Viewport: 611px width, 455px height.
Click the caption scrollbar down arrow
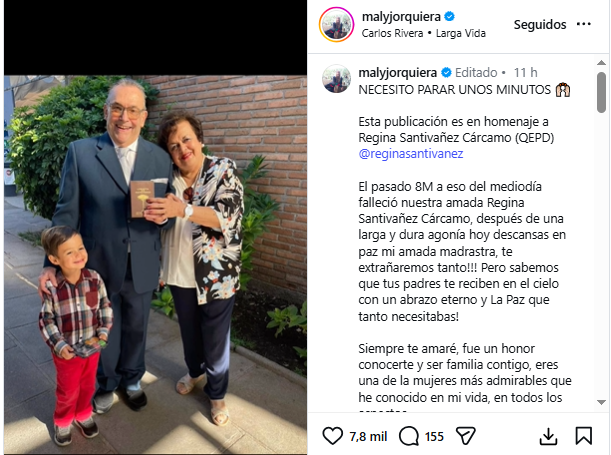(x=601, y=402)
